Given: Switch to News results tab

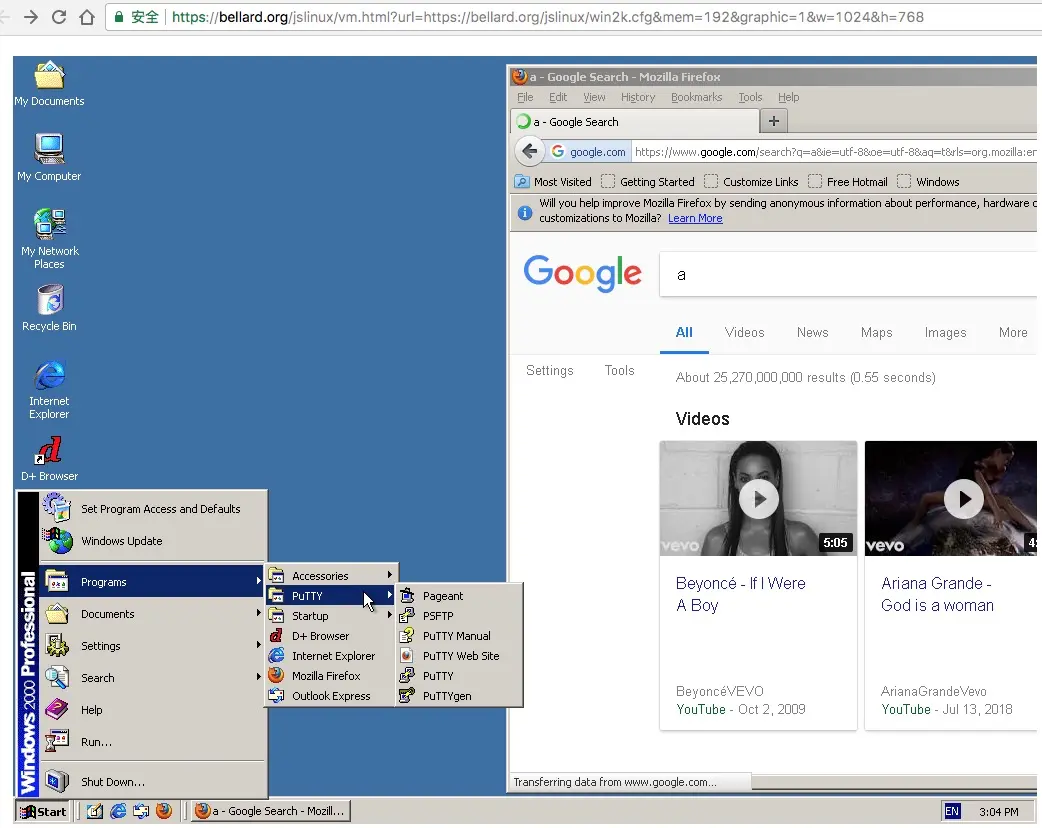Looking at the screenshot, I should pyautogui.click(x=812, y=332).
